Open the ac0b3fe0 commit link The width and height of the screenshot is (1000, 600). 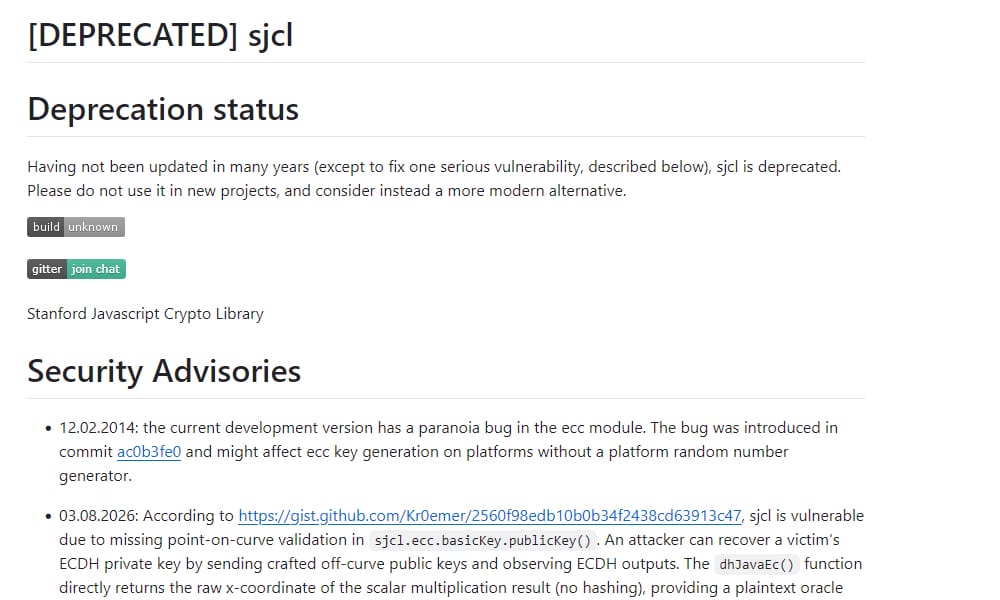tap(149, 452)
